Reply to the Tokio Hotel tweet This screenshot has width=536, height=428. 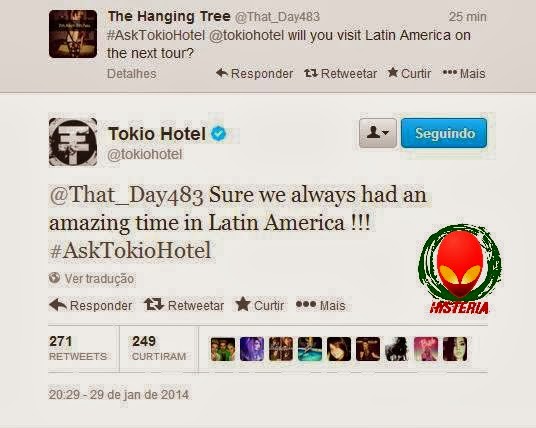(91, 305)
